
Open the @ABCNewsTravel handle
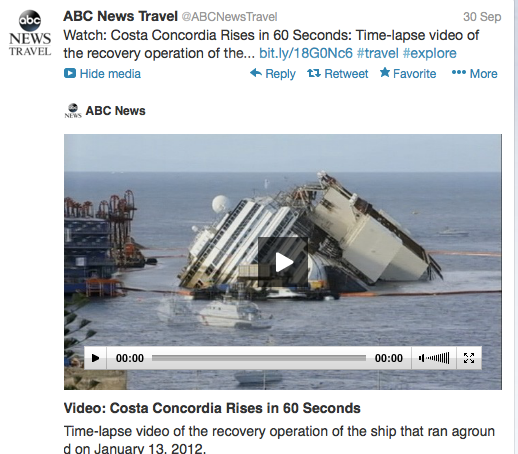coord(229,17)
